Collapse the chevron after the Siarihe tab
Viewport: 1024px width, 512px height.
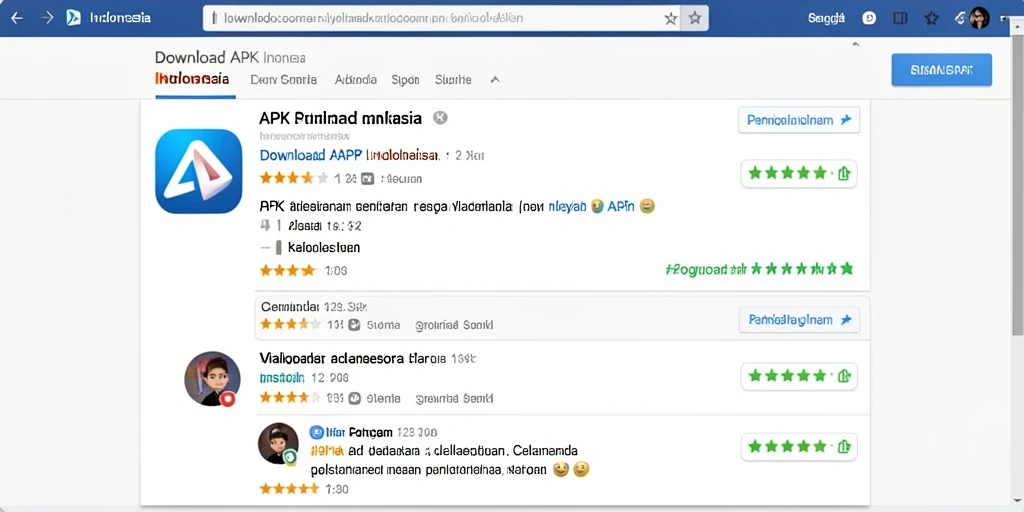(495, 80)
